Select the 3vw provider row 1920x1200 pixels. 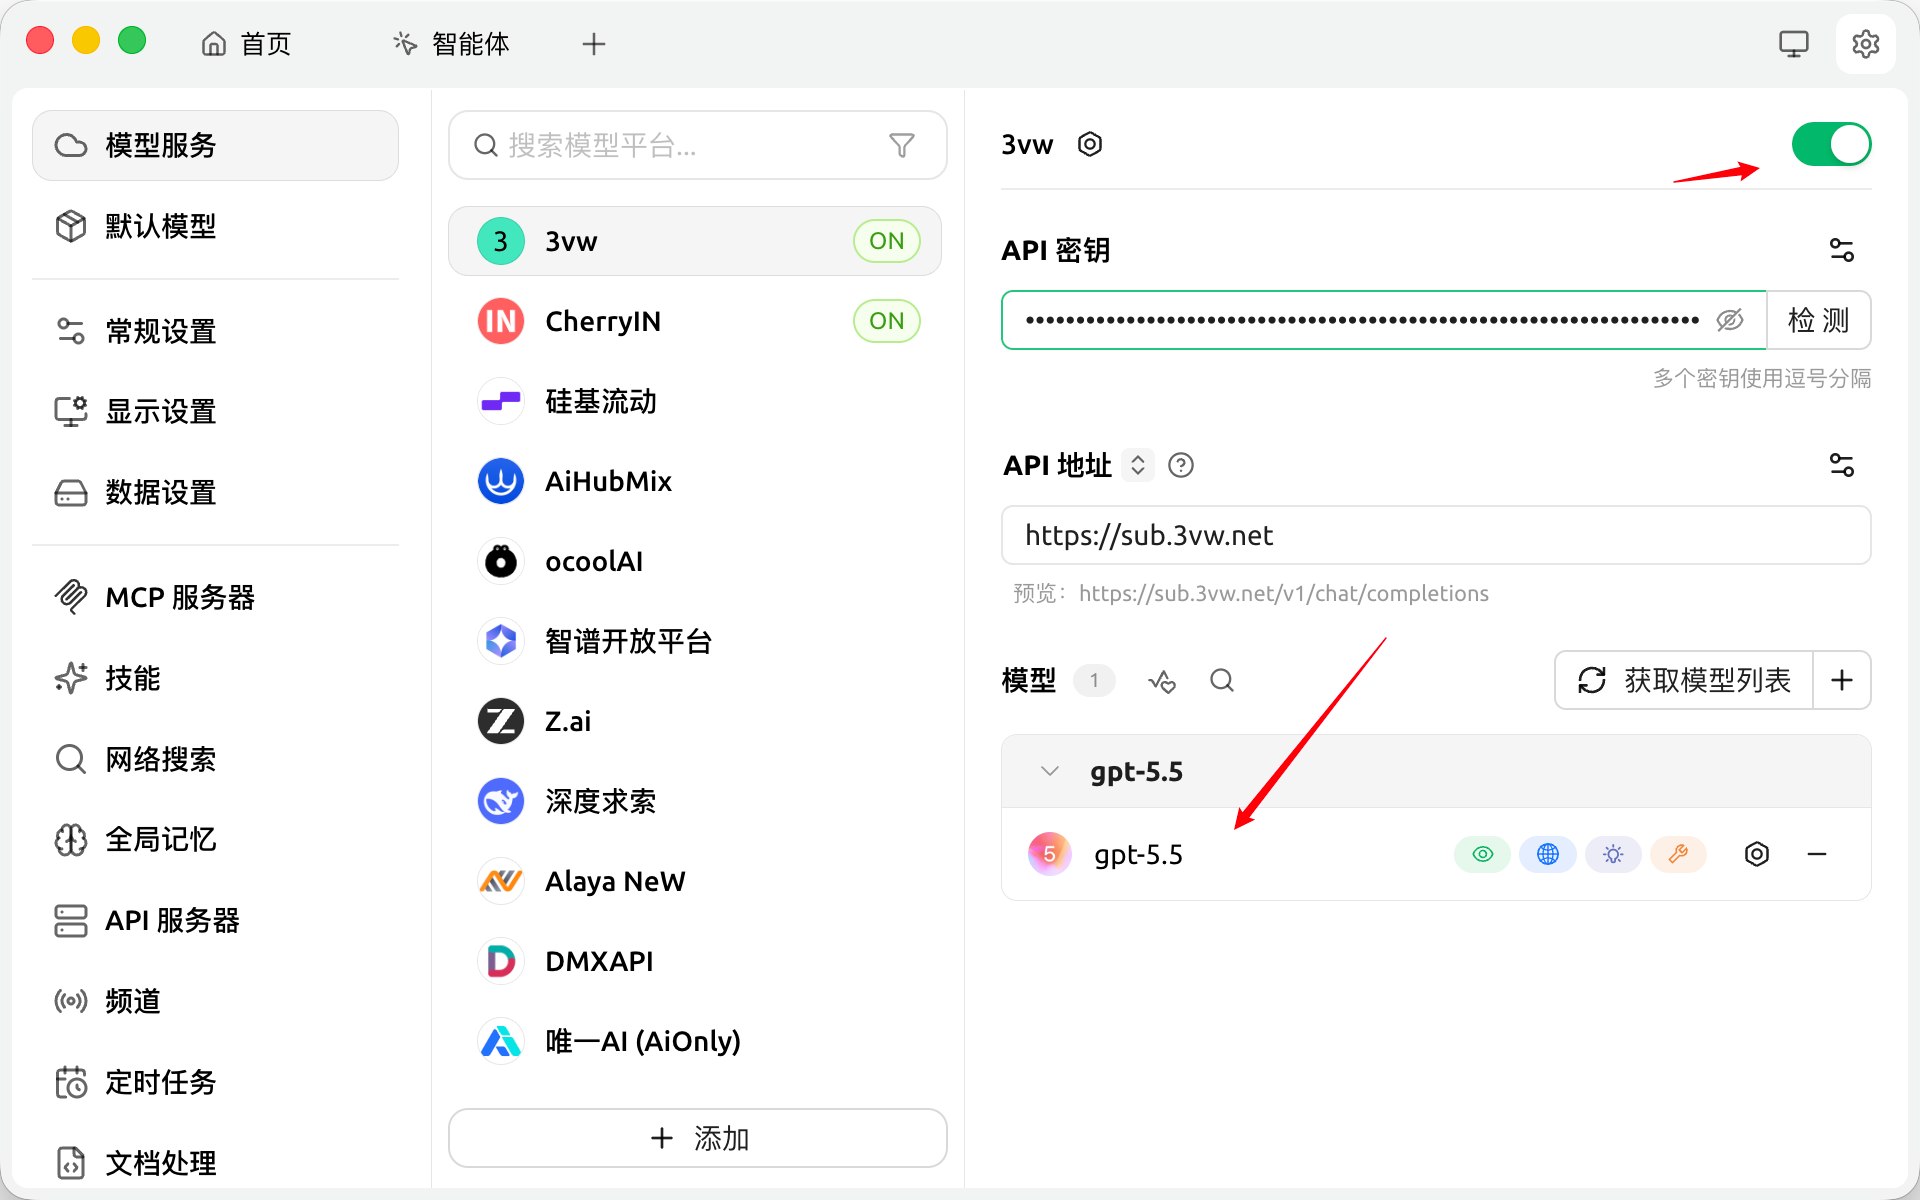(695, 241)
